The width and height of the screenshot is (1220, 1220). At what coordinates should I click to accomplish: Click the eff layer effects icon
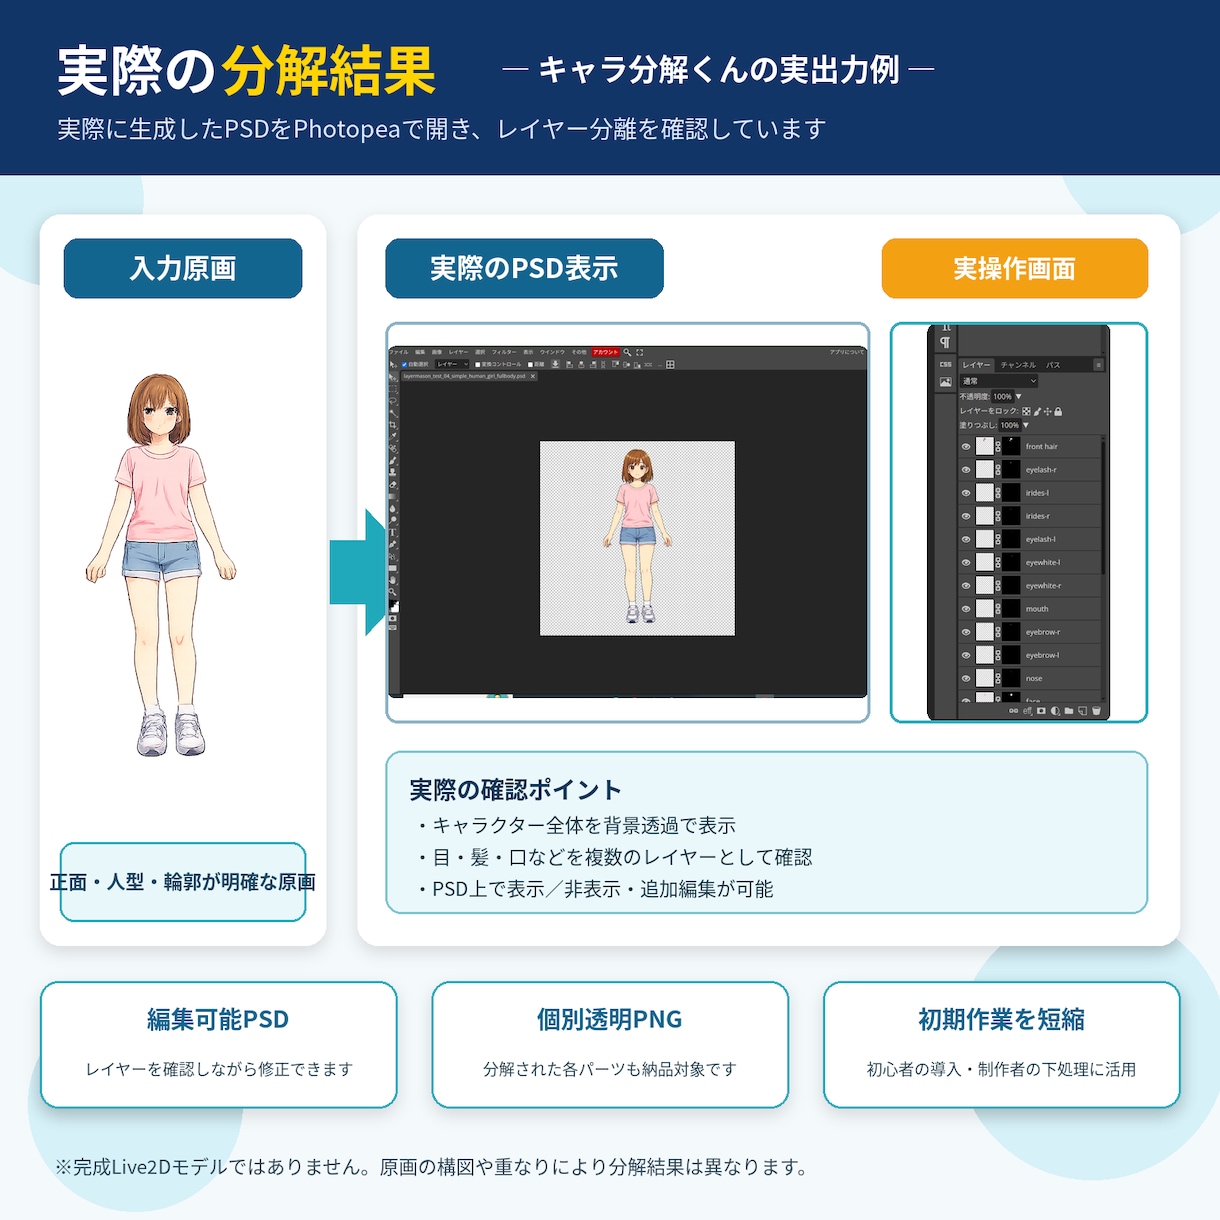(1028, 711)
